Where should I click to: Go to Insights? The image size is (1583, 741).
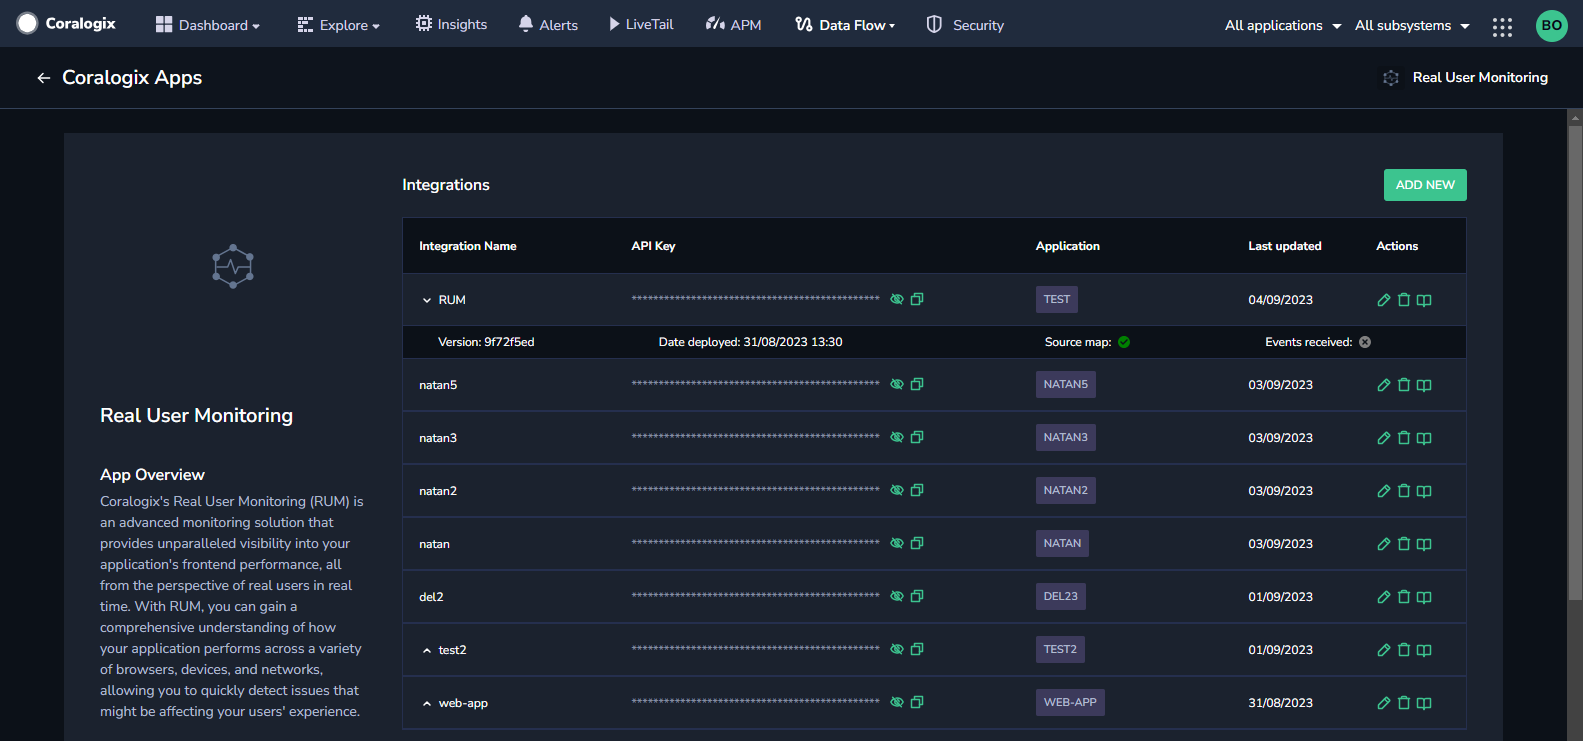coord(451,24)
